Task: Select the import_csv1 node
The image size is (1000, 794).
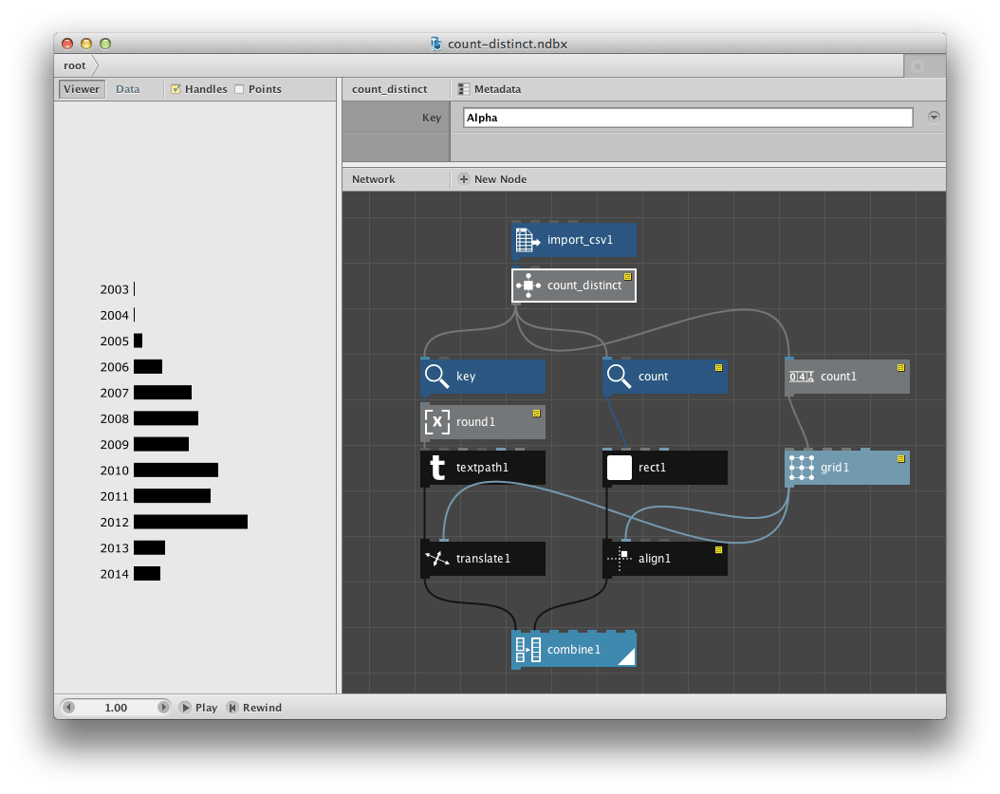Action: coord(574,240)
